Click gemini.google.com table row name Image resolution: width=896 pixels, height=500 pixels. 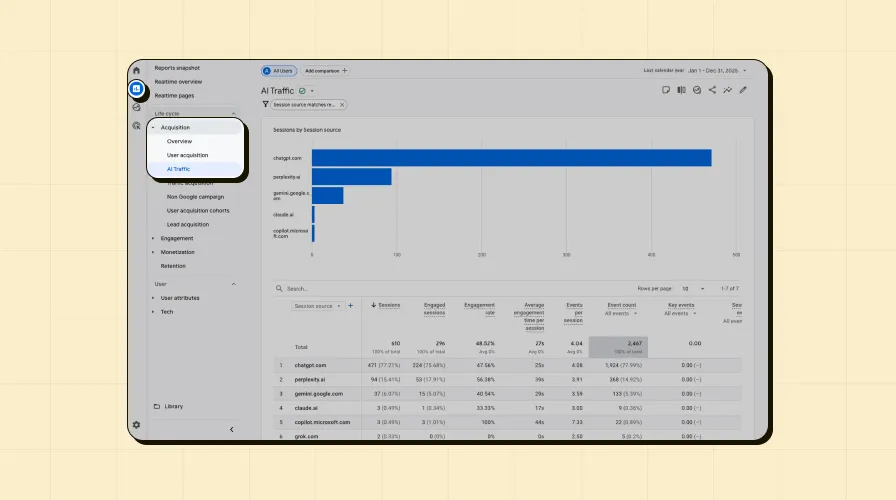coord(319,394)
